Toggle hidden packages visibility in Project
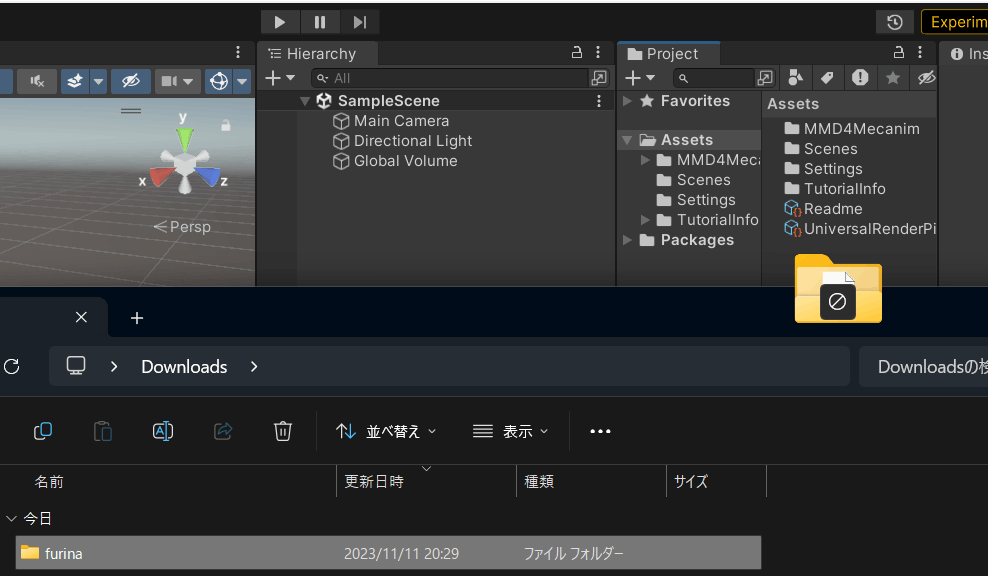The image size is (988, 576). pyautogui.click(x=926, y=78)
